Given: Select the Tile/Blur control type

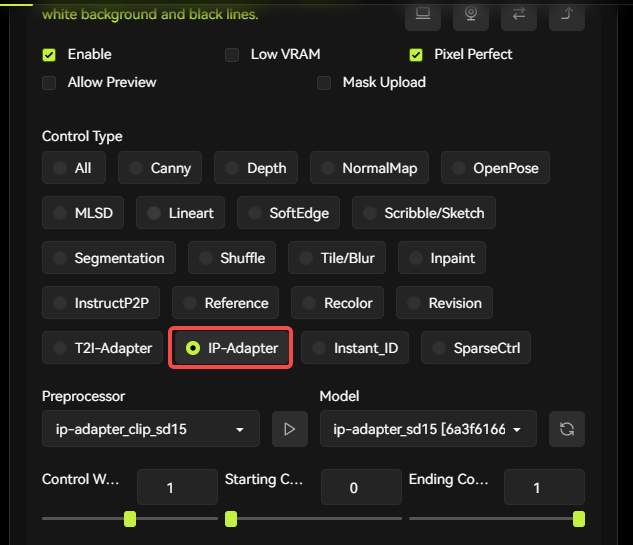Looking at the screenshot, I should (x=337, y=258).
